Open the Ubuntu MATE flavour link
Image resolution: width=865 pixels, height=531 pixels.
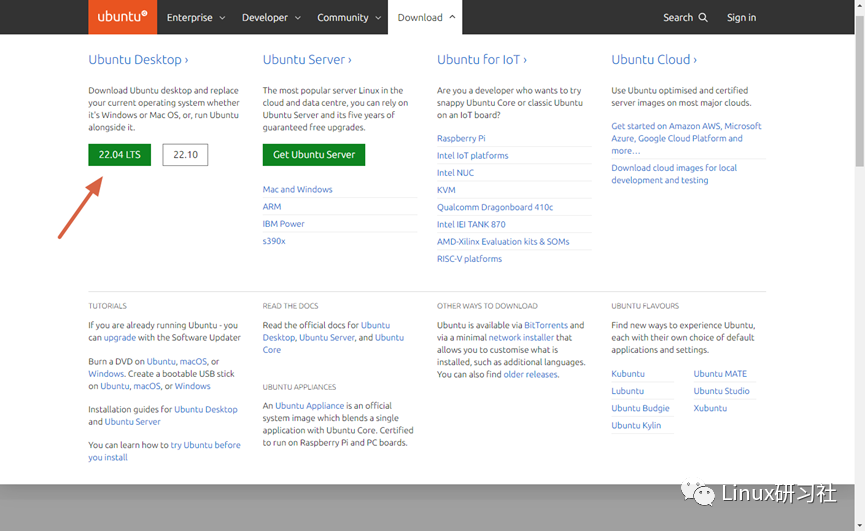[720, 373]
